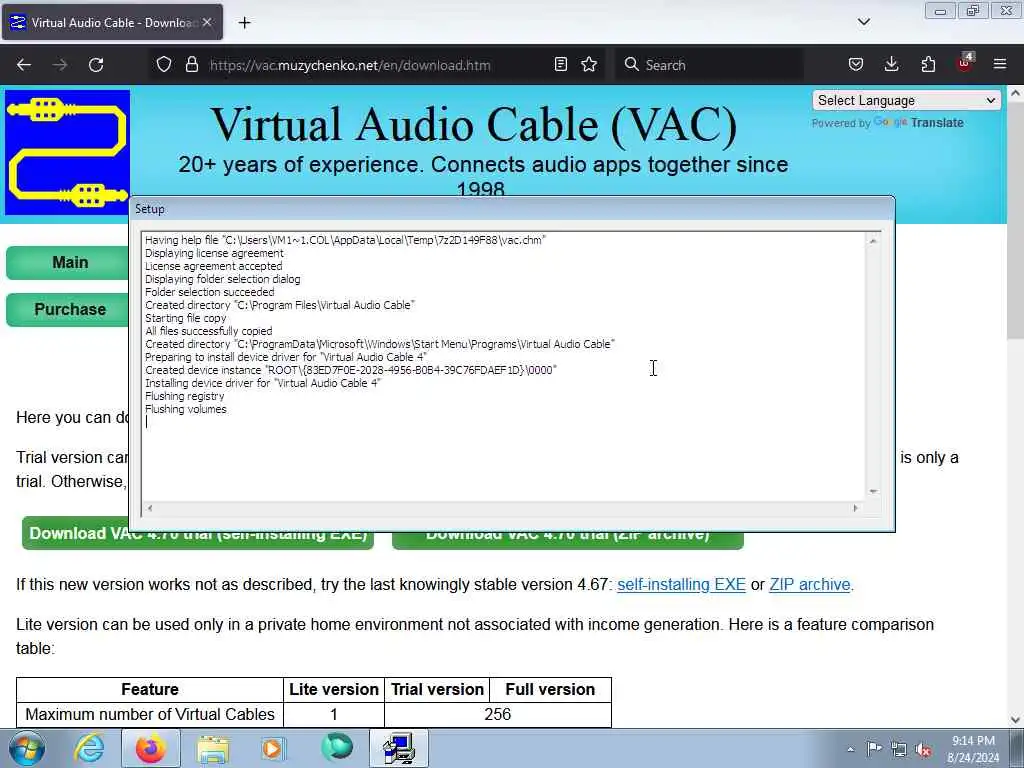Click the 'Trial version' table header
Screen dimensions: 1024x768
click(437, 690)
